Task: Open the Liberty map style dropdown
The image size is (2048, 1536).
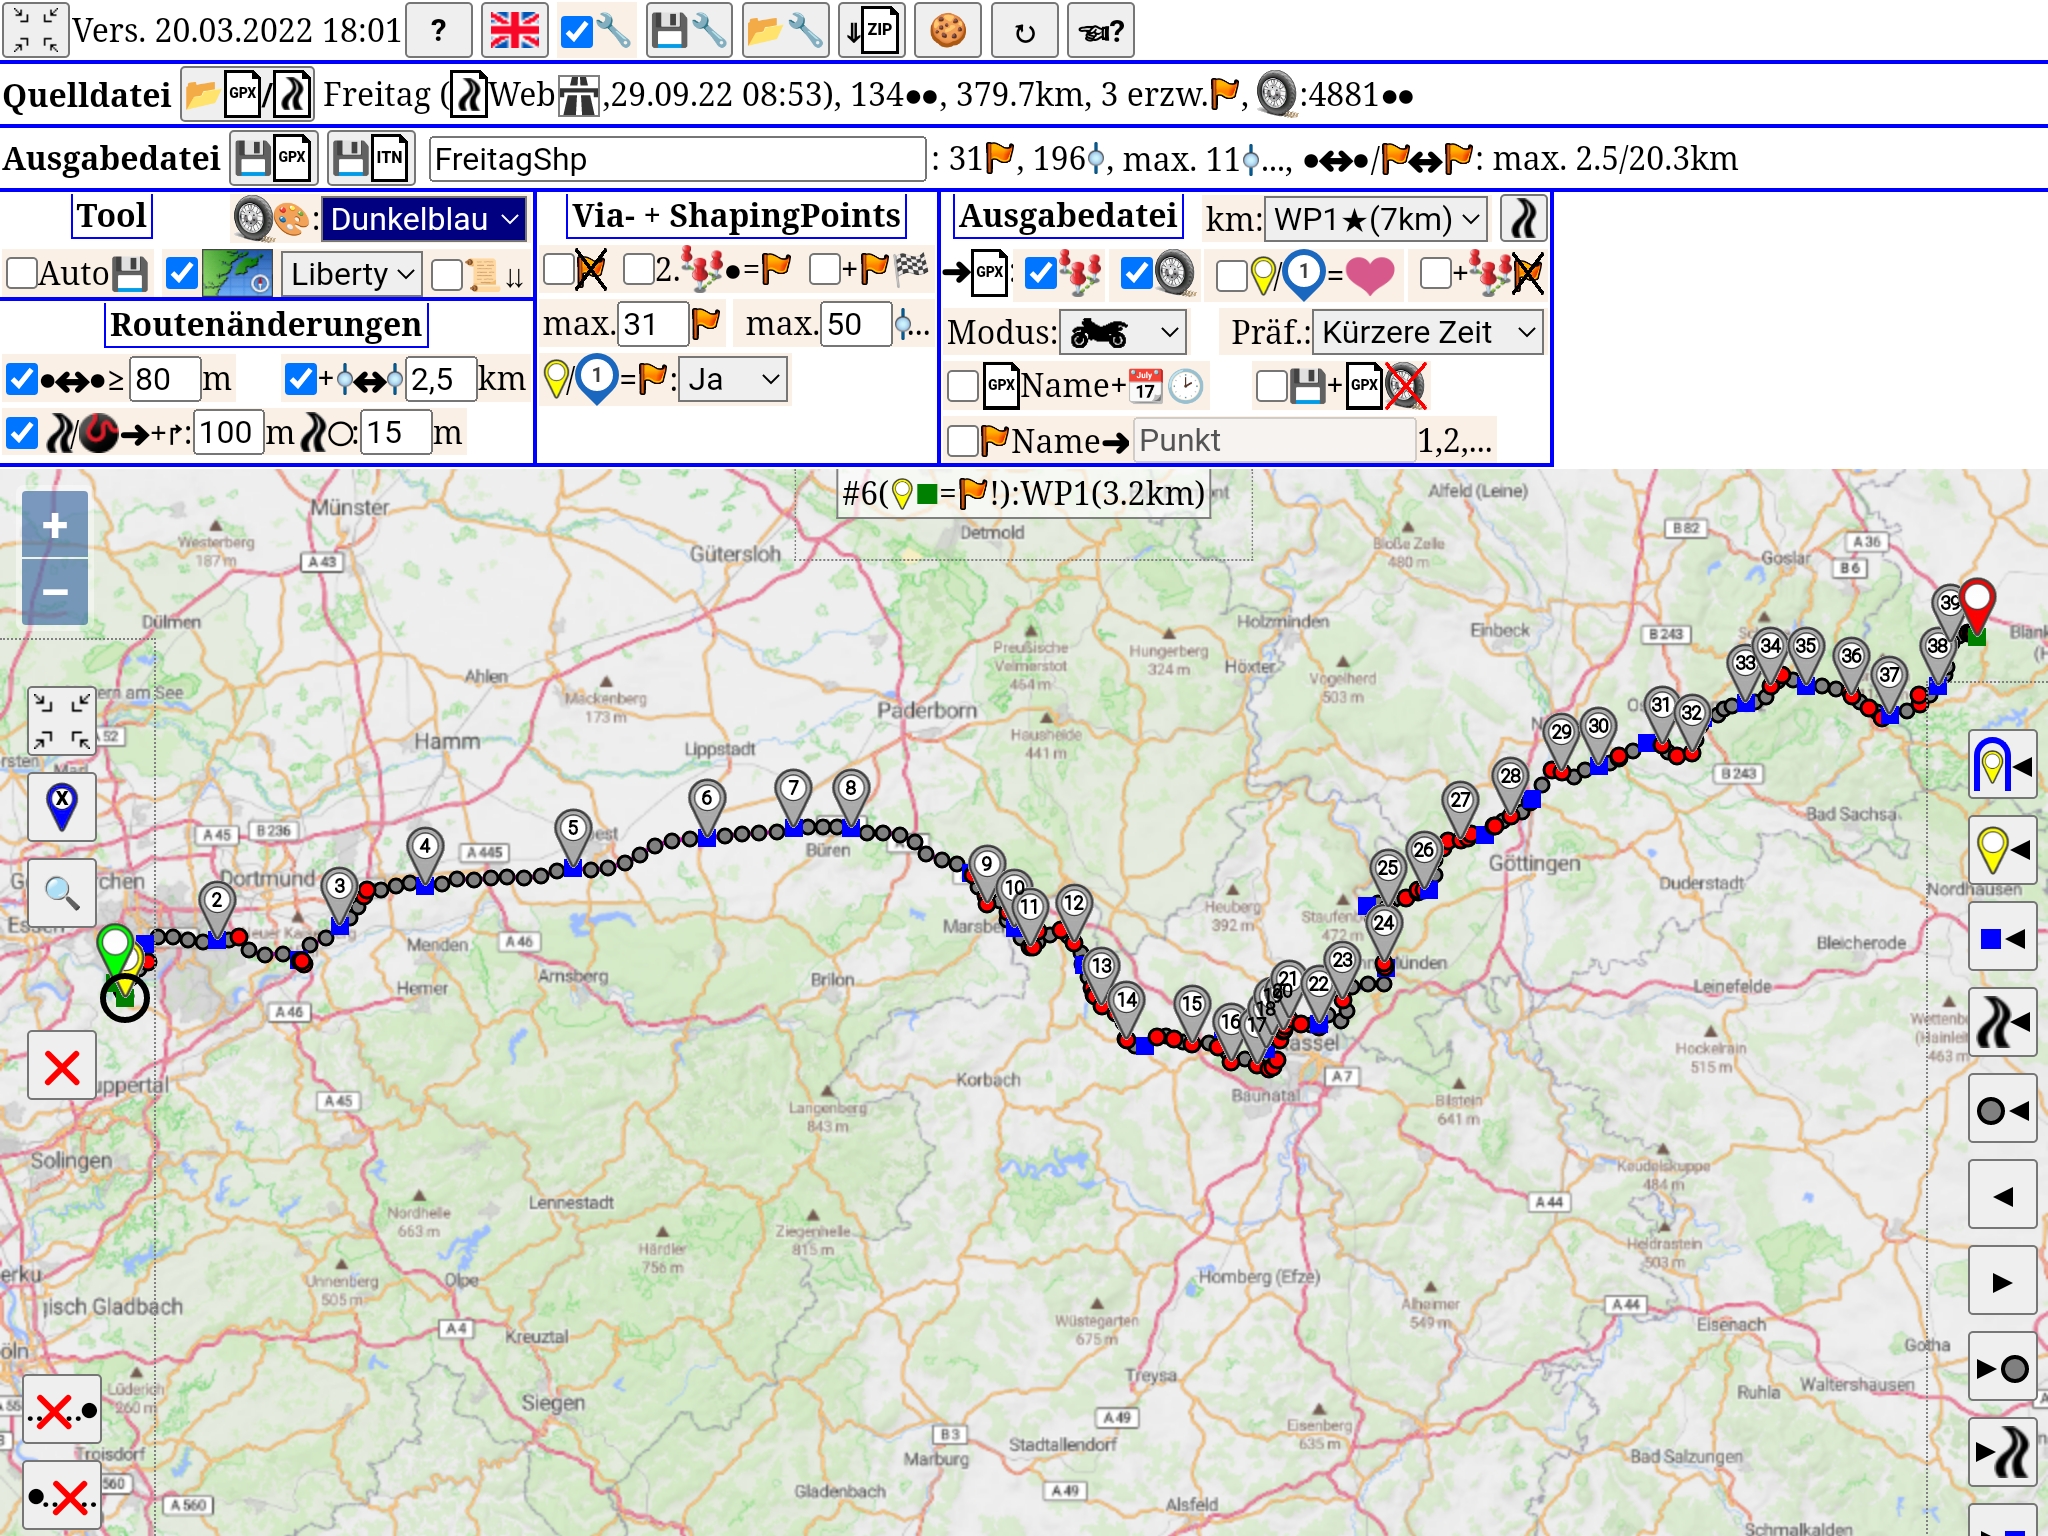Action: pyautogui.click(x=352, y=274)
